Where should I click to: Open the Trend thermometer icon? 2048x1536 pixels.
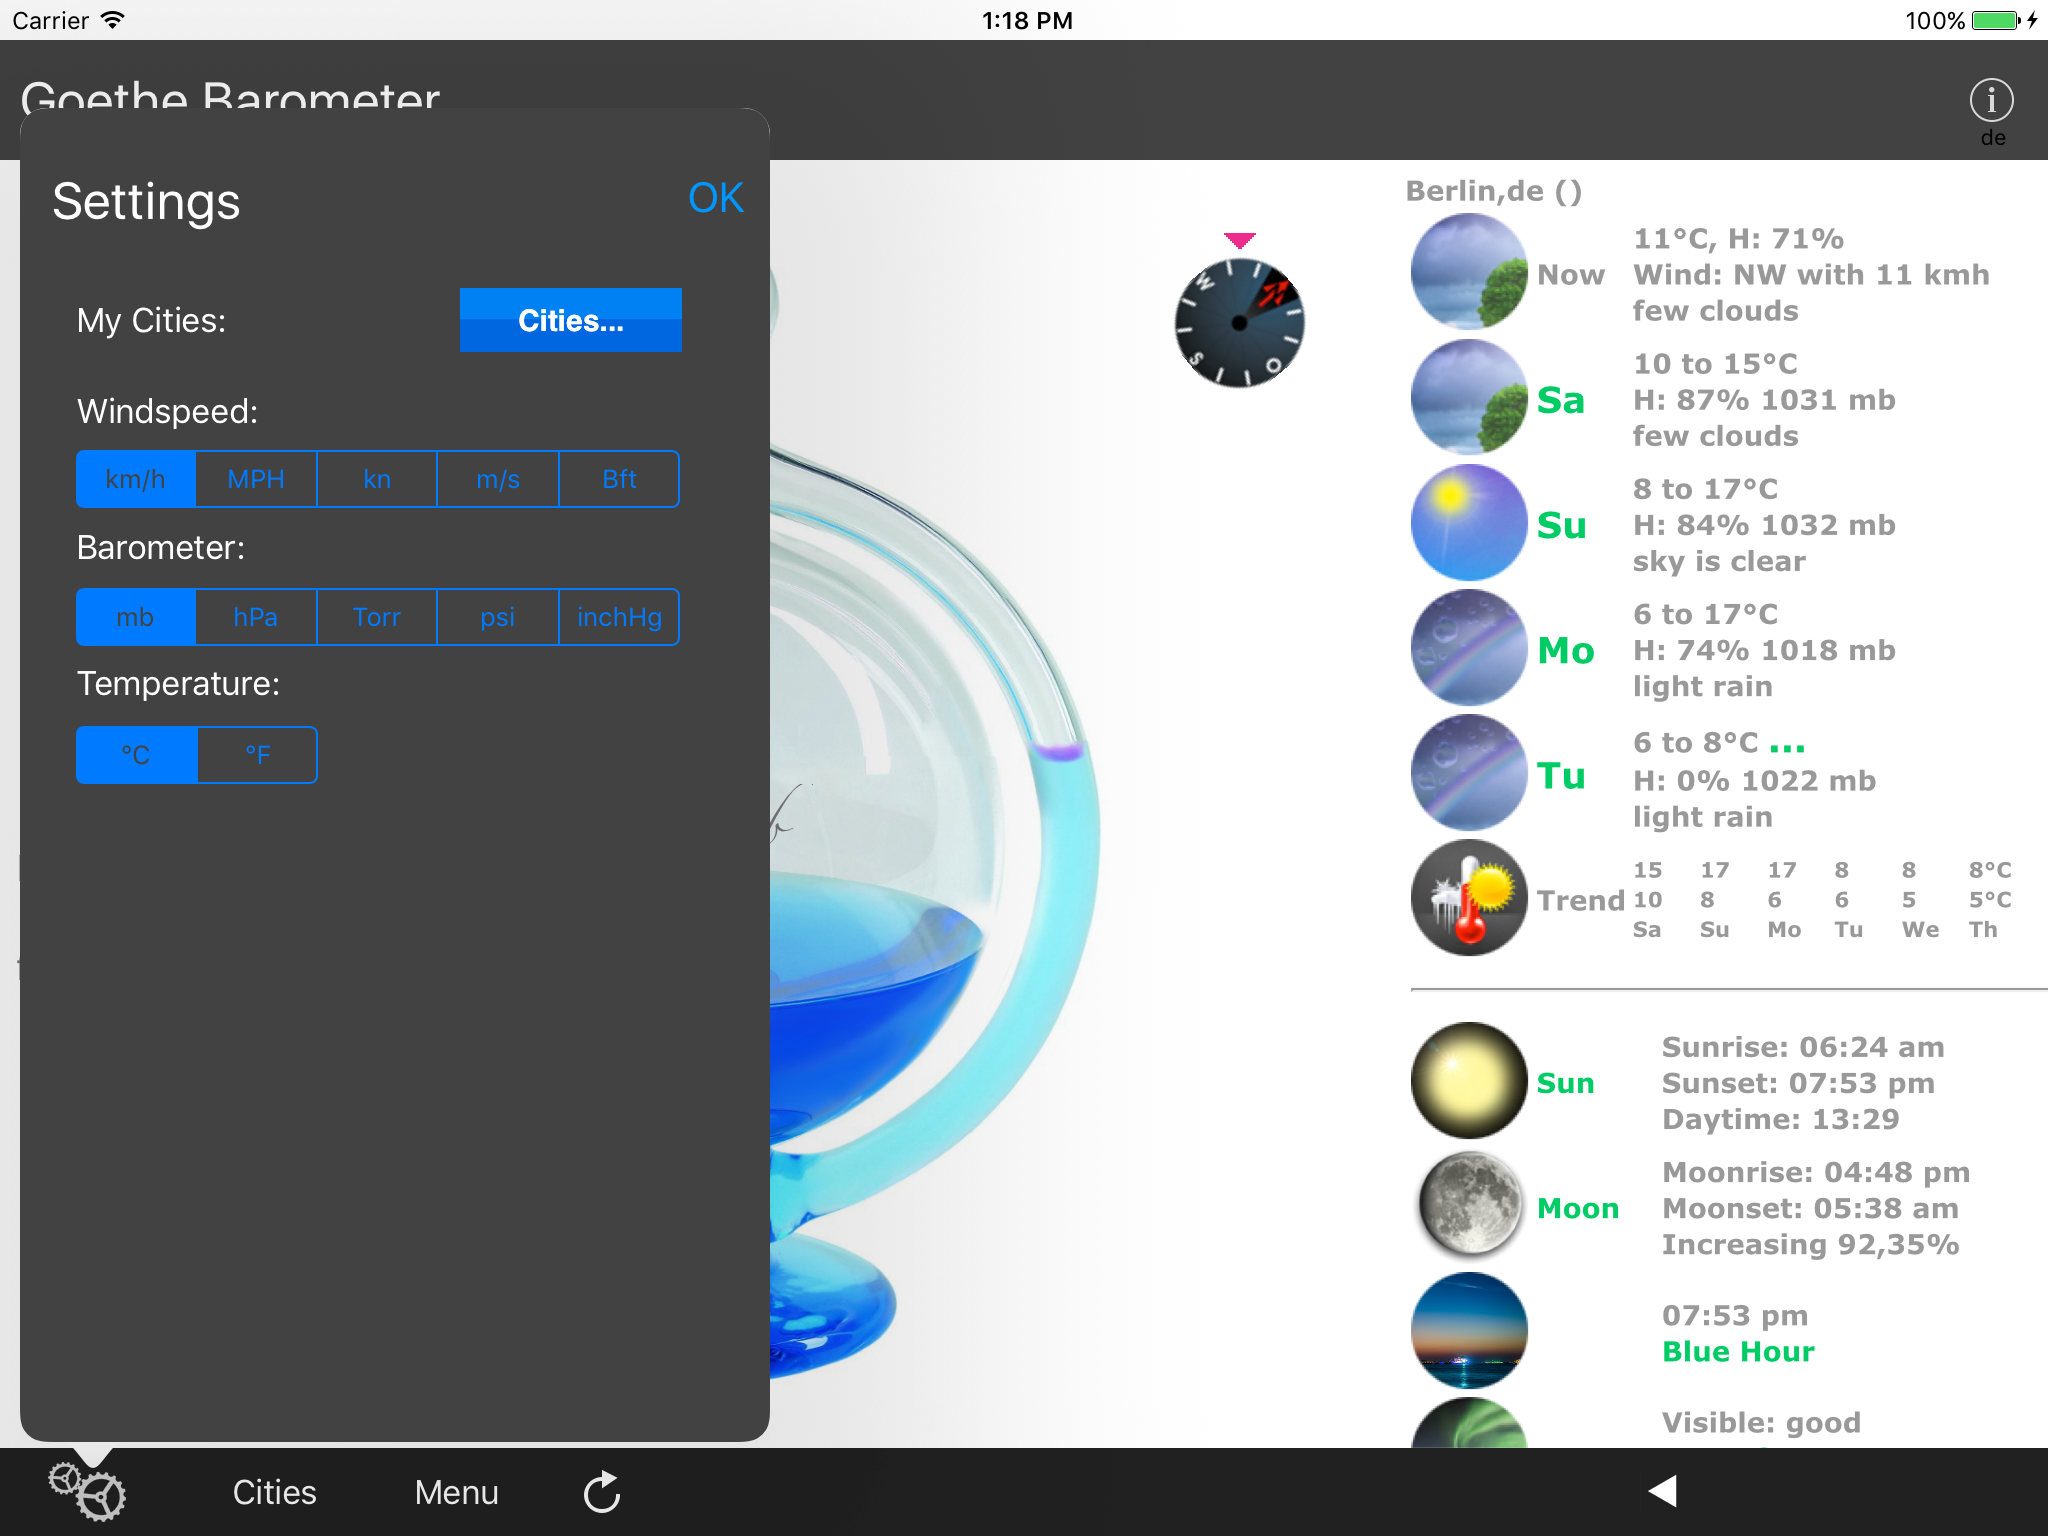point(1468,898)
